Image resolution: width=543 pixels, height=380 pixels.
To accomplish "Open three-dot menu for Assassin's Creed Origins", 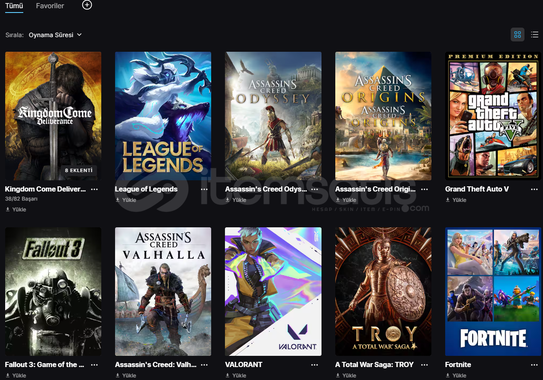I will point(425,189).
